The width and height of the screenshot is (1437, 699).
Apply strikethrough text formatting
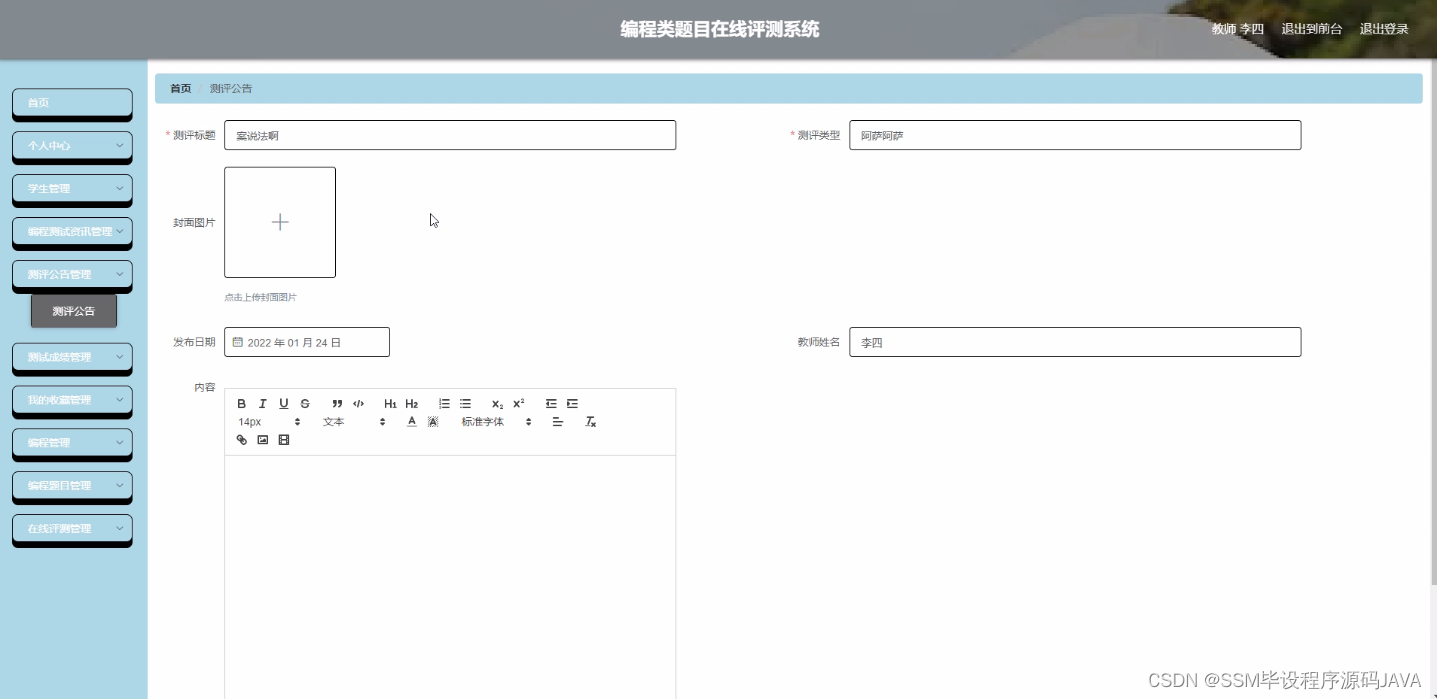pos(306,404)
